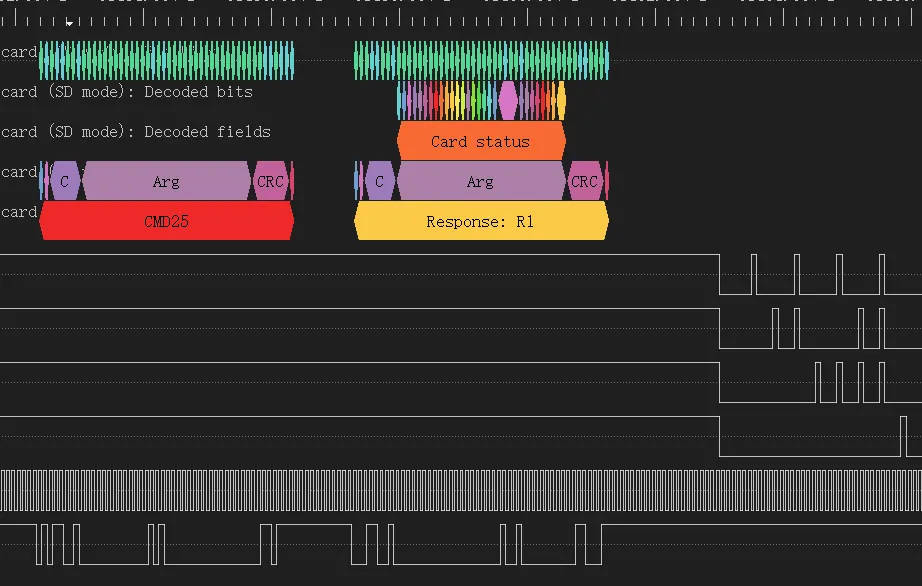The height and width of the screenshot is (586, 922).
Task: Click the small triangle marker on the time ruler
Action: point(68,22)
